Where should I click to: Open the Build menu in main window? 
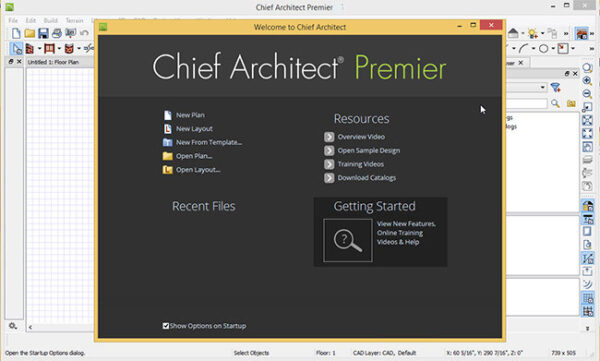[x=51, y=20]
